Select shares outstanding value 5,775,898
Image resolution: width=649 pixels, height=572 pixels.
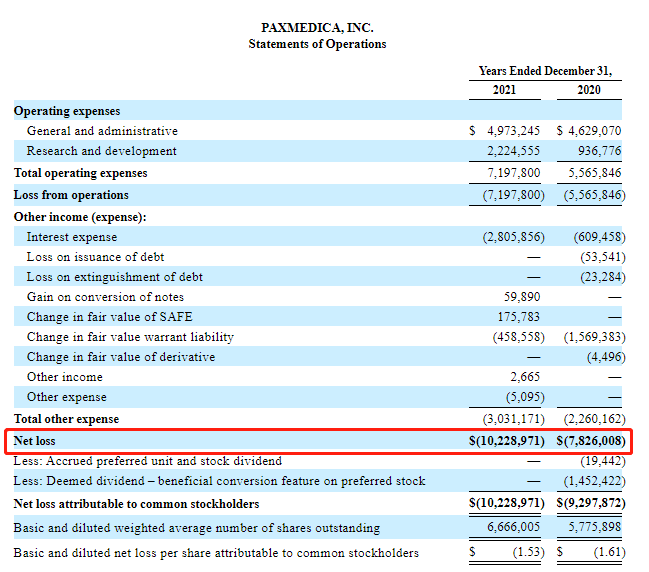594,527
